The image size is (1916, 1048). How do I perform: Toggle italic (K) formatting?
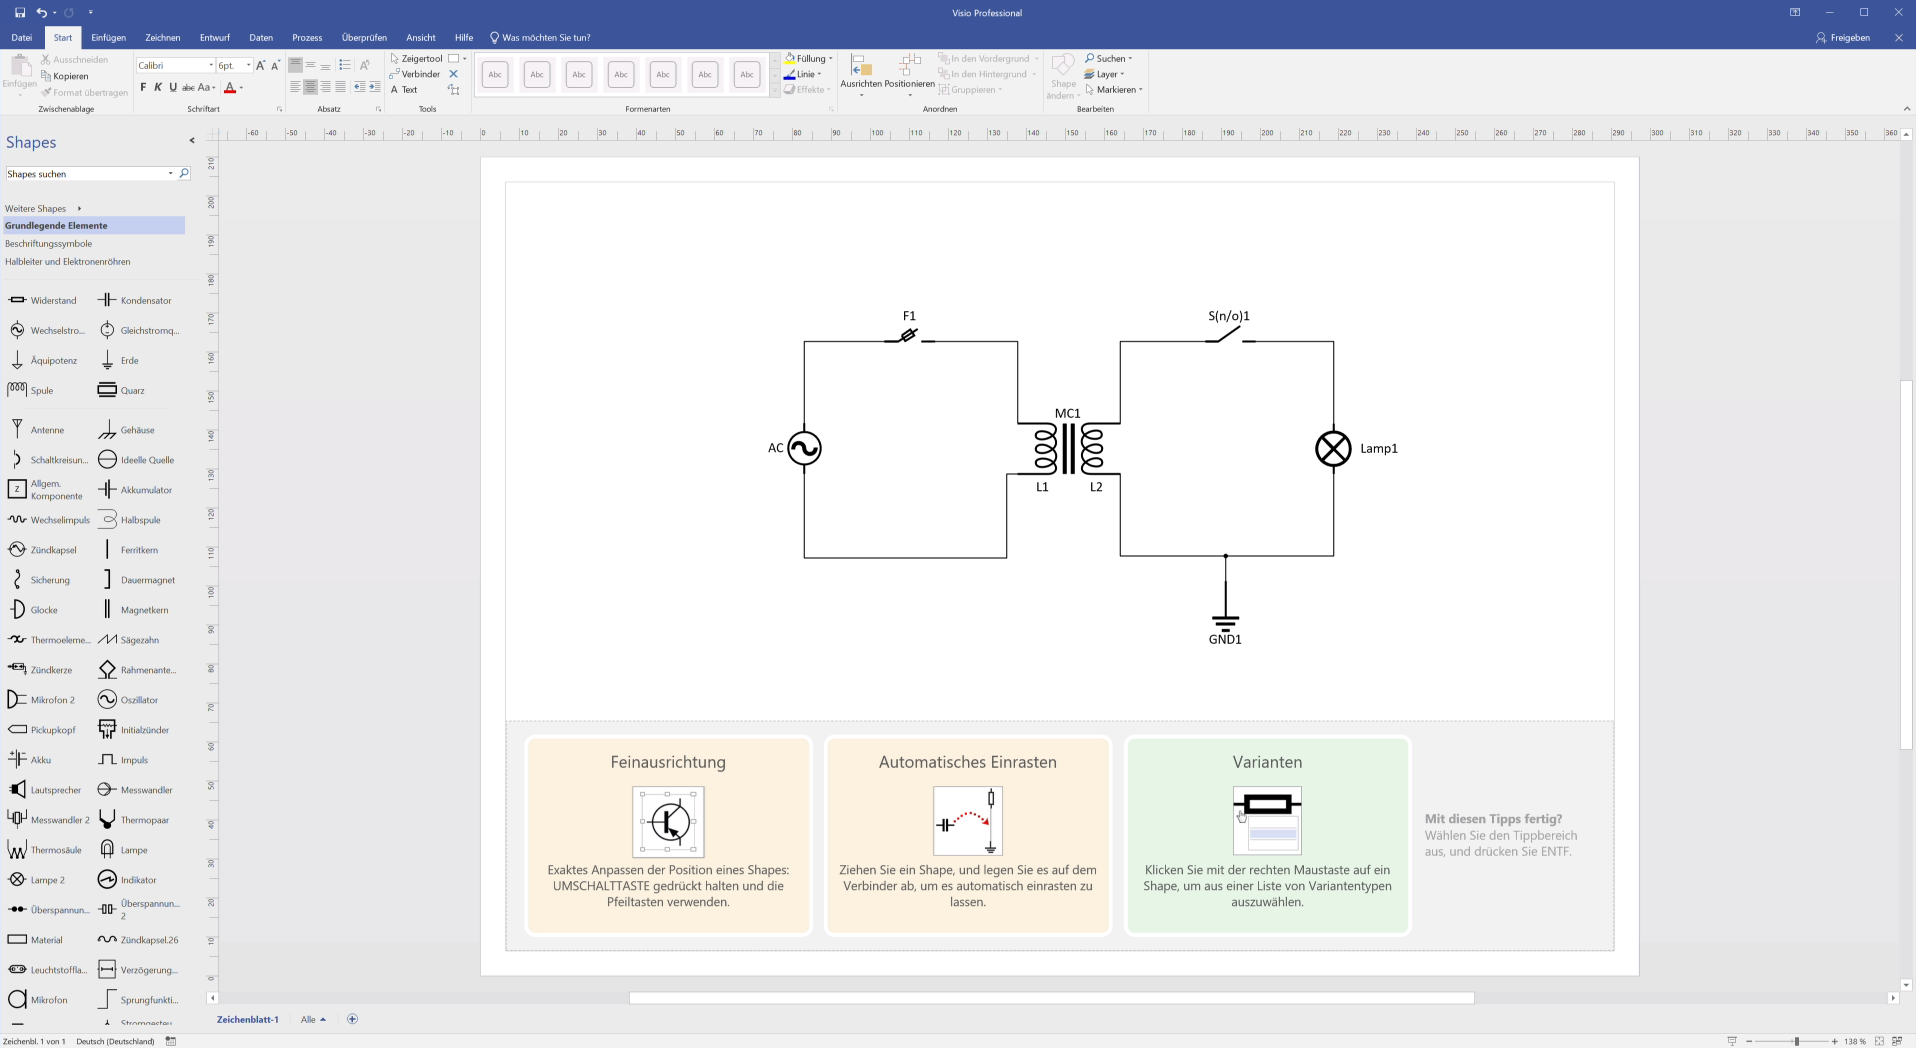[x=158, y=88]
